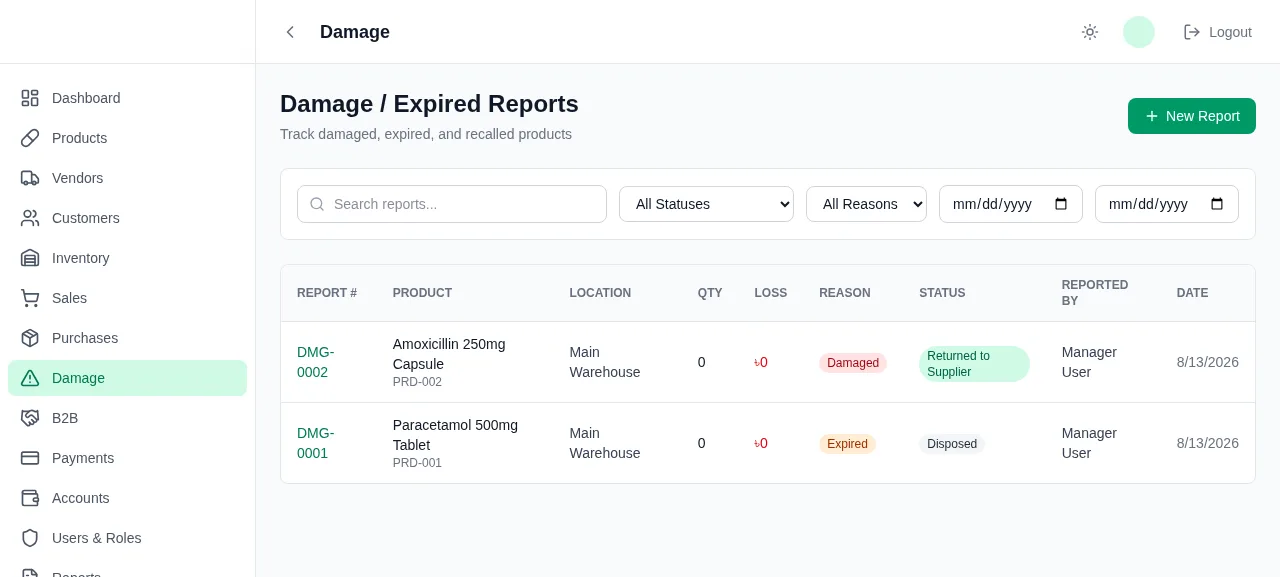Click the magnifier icon in search box
Viewport: 1280px width, 577px height.
(x=317, y=204)
